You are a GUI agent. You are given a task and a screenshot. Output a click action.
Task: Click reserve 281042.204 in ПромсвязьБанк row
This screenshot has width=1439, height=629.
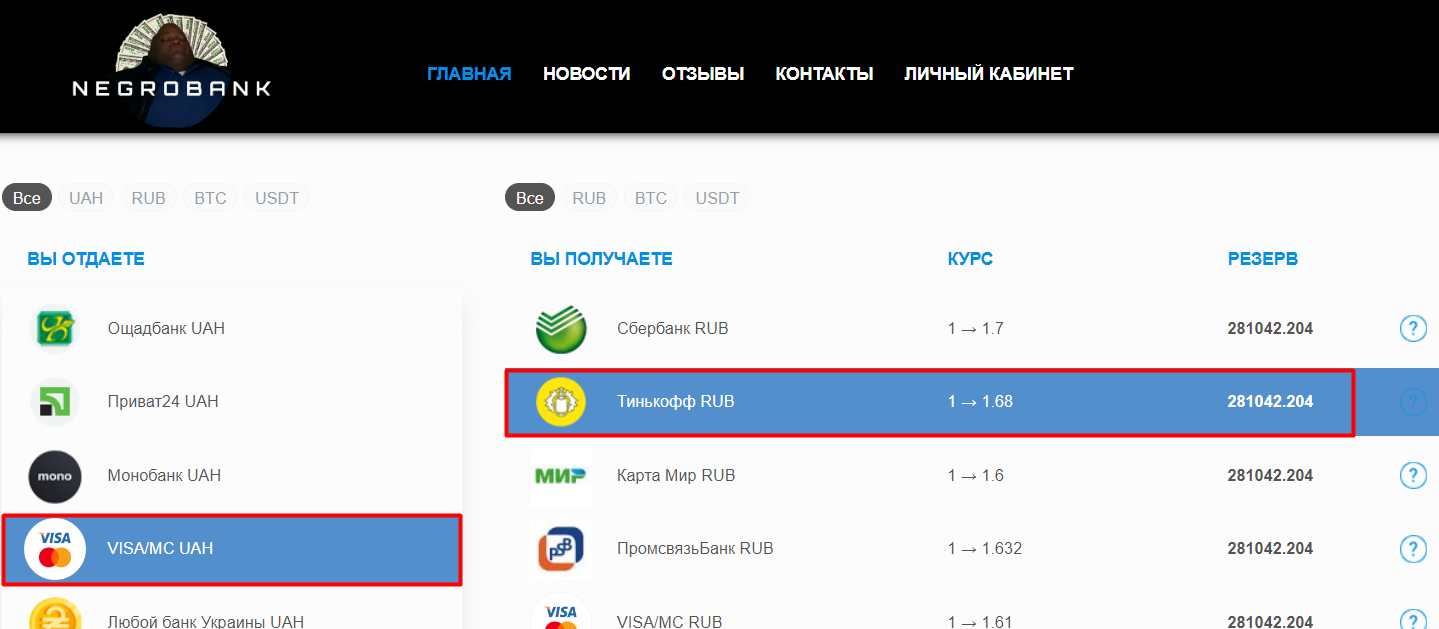1270,549
